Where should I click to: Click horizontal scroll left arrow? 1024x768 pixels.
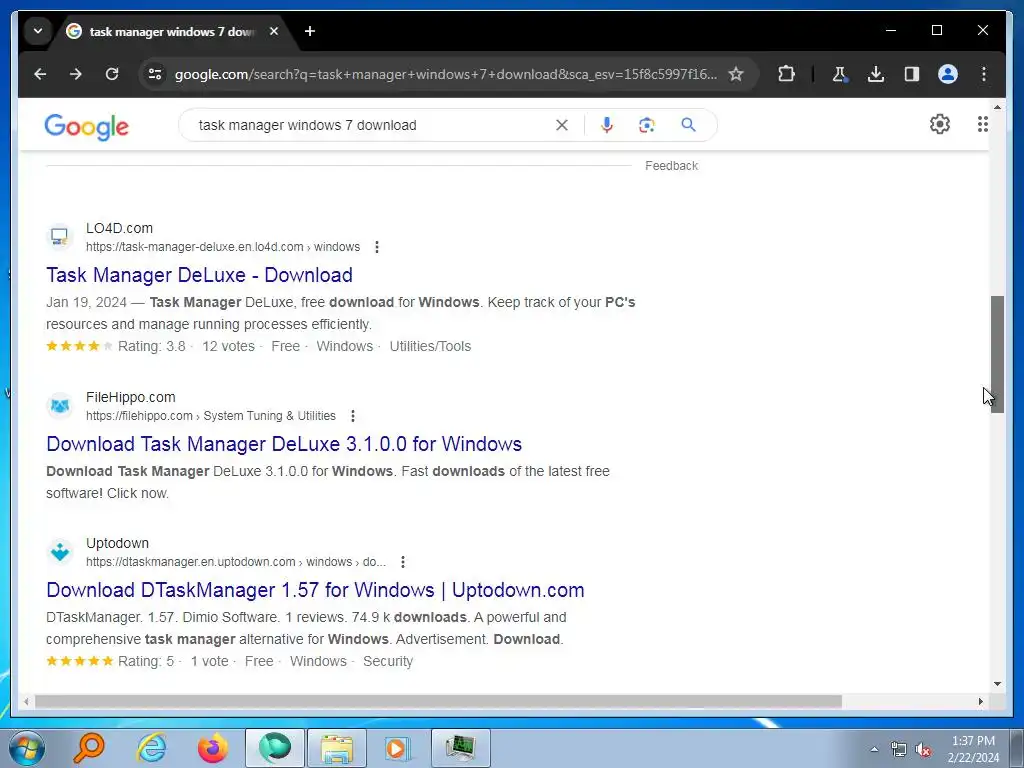pos(26,701)
